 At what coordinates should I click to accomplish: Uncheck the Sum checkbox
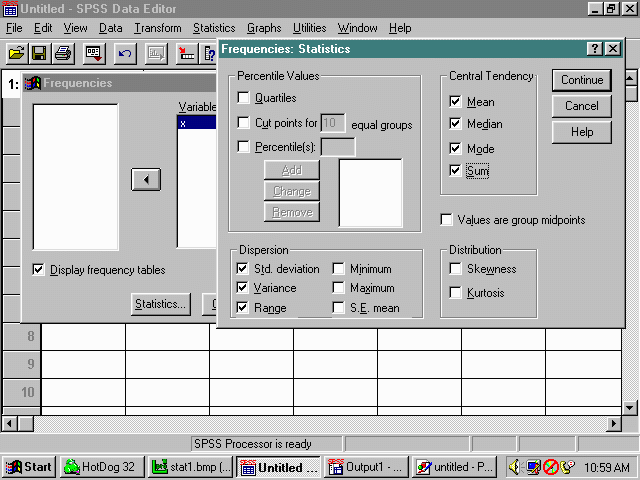[x=455, y=170]
